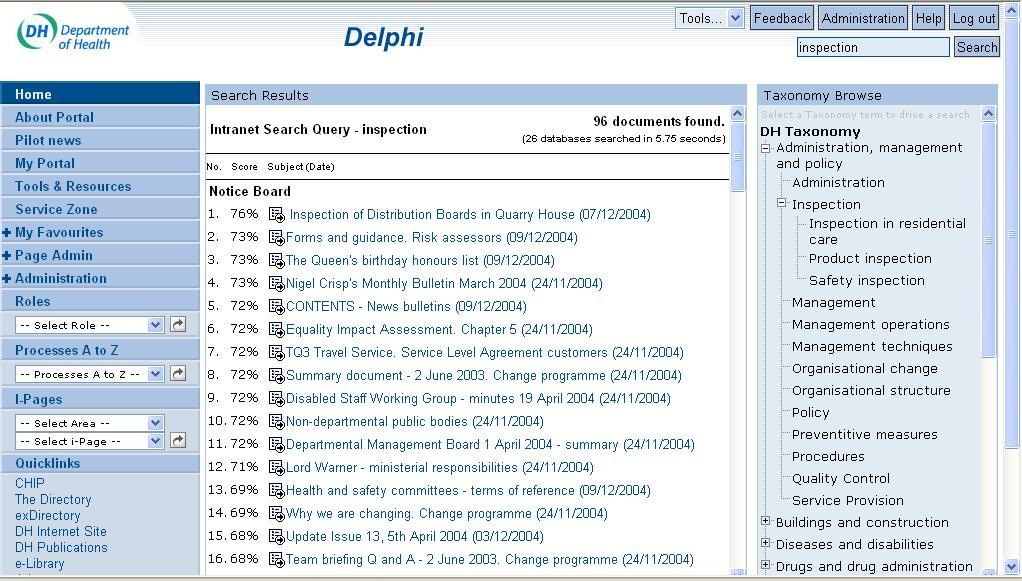
Task: Click the go arrow next to Processes A to Z dropdown
Action: point(178,373)
